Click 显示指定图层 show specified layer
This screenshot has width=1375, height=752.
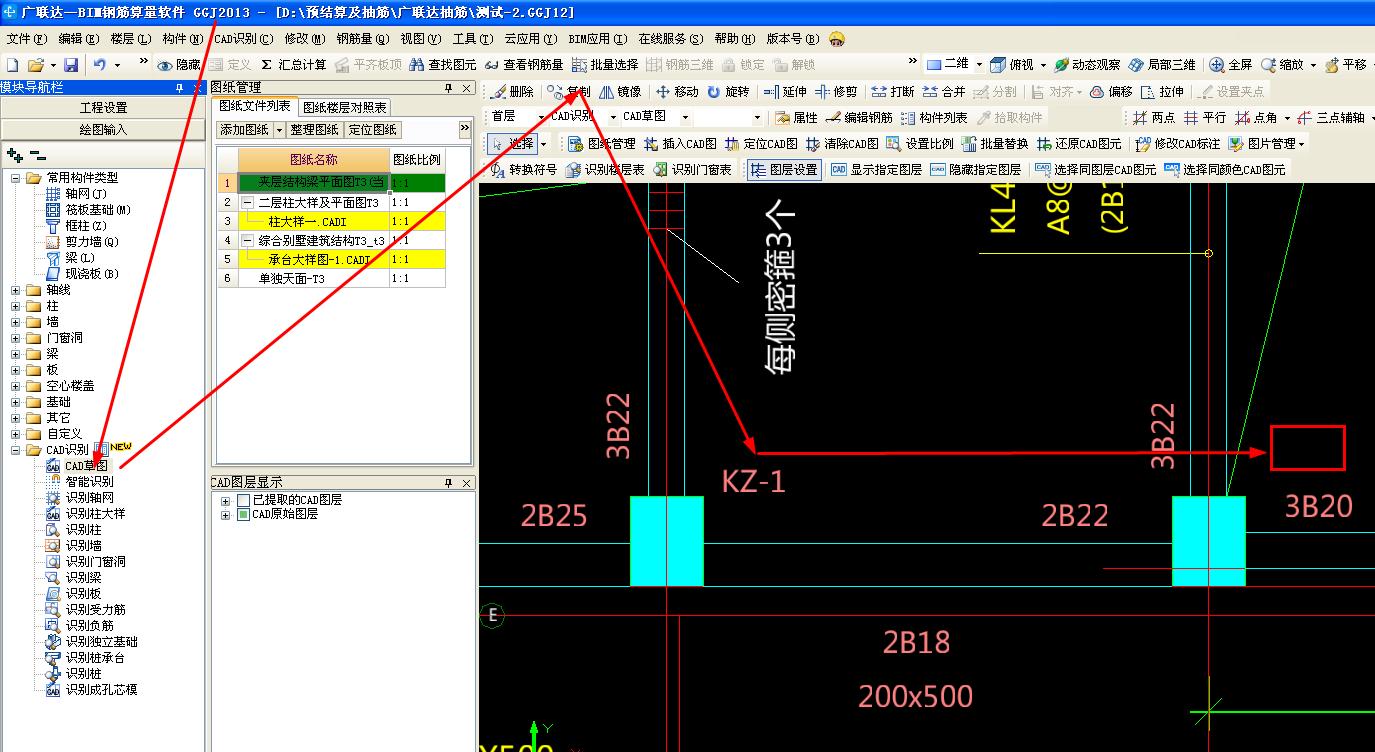click(876, 169)
